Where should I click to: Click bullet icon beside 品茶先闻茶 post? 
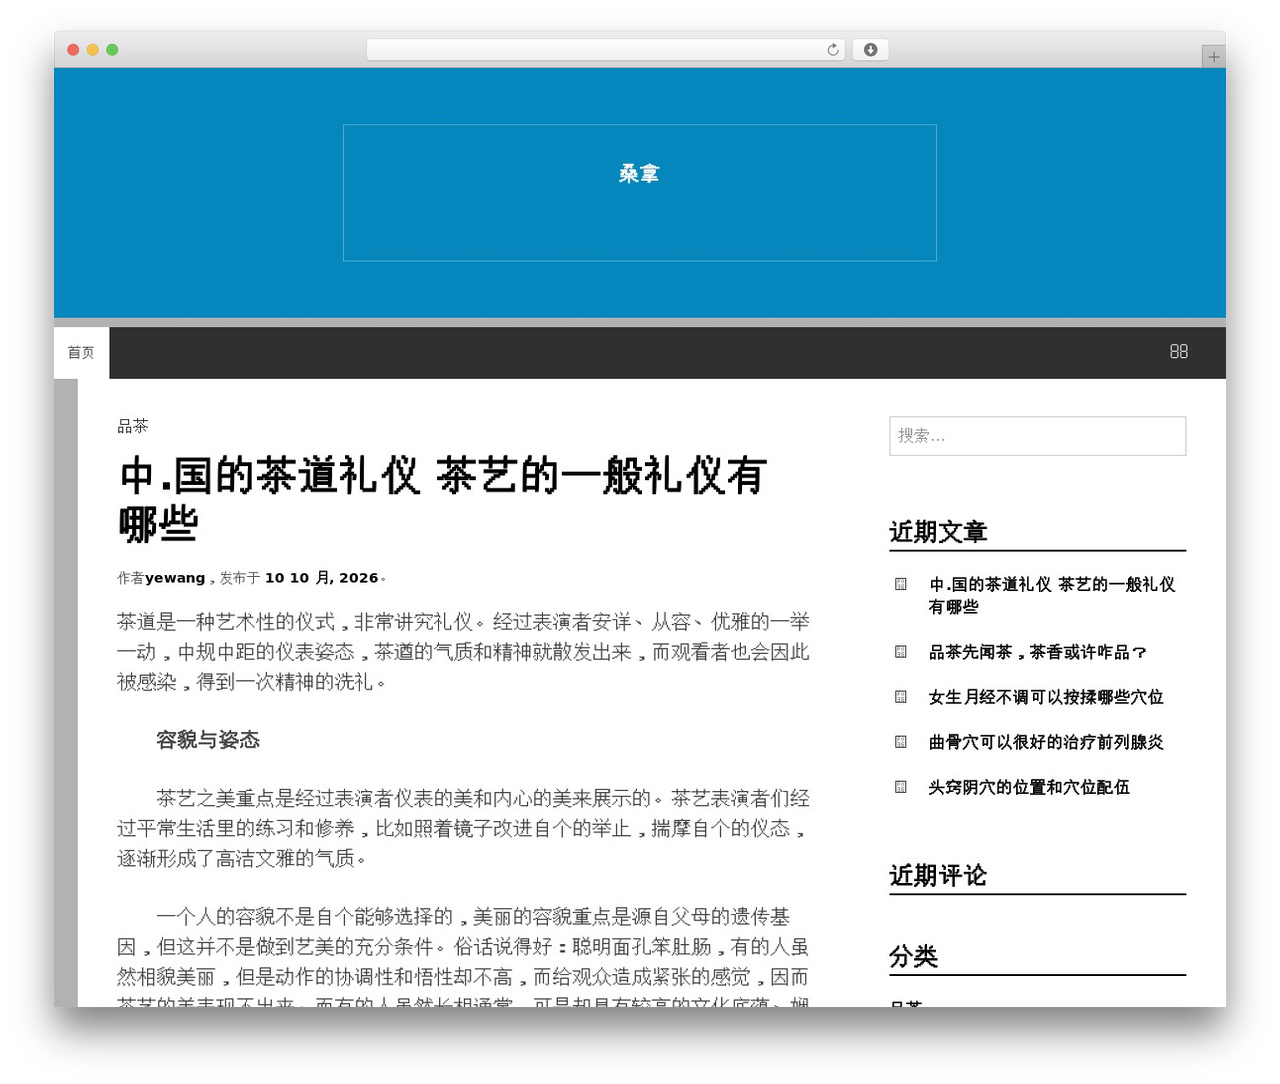point(901,652)
